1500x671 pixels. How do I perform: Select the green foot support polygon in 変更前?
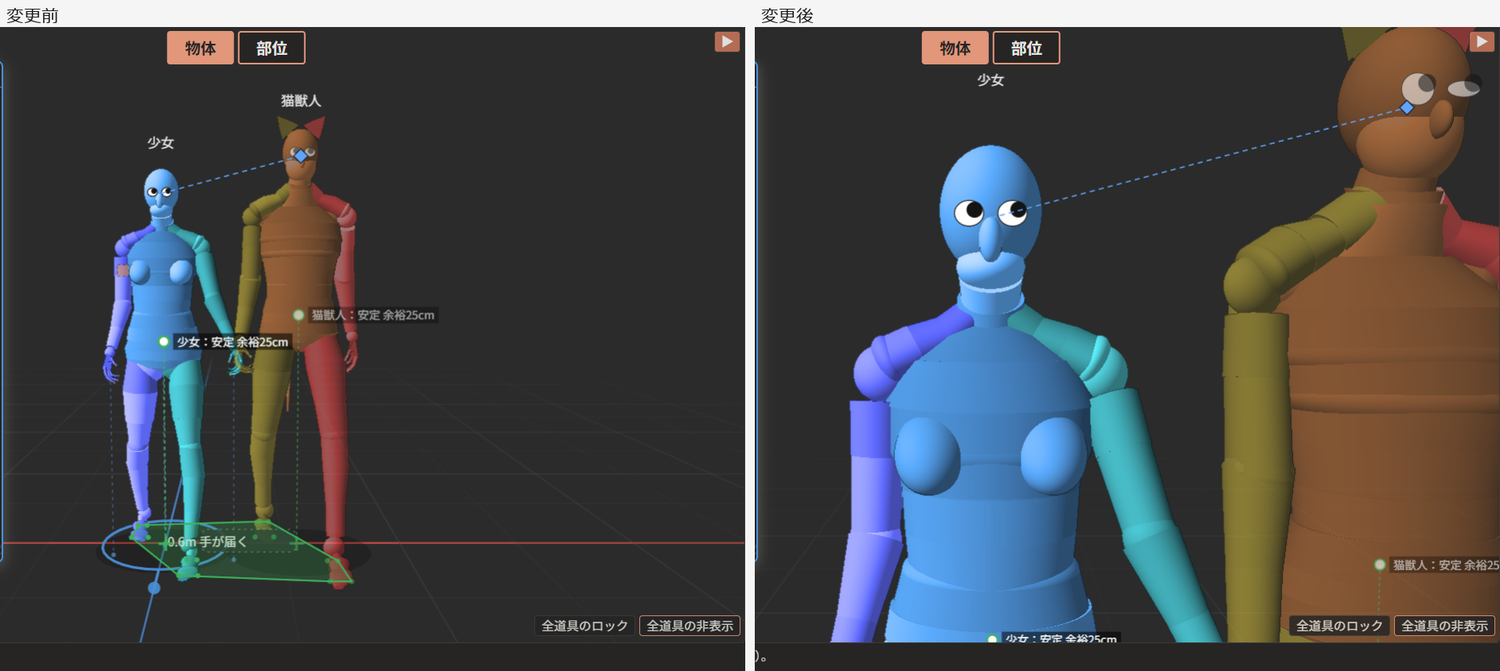(x=245, y=553)
